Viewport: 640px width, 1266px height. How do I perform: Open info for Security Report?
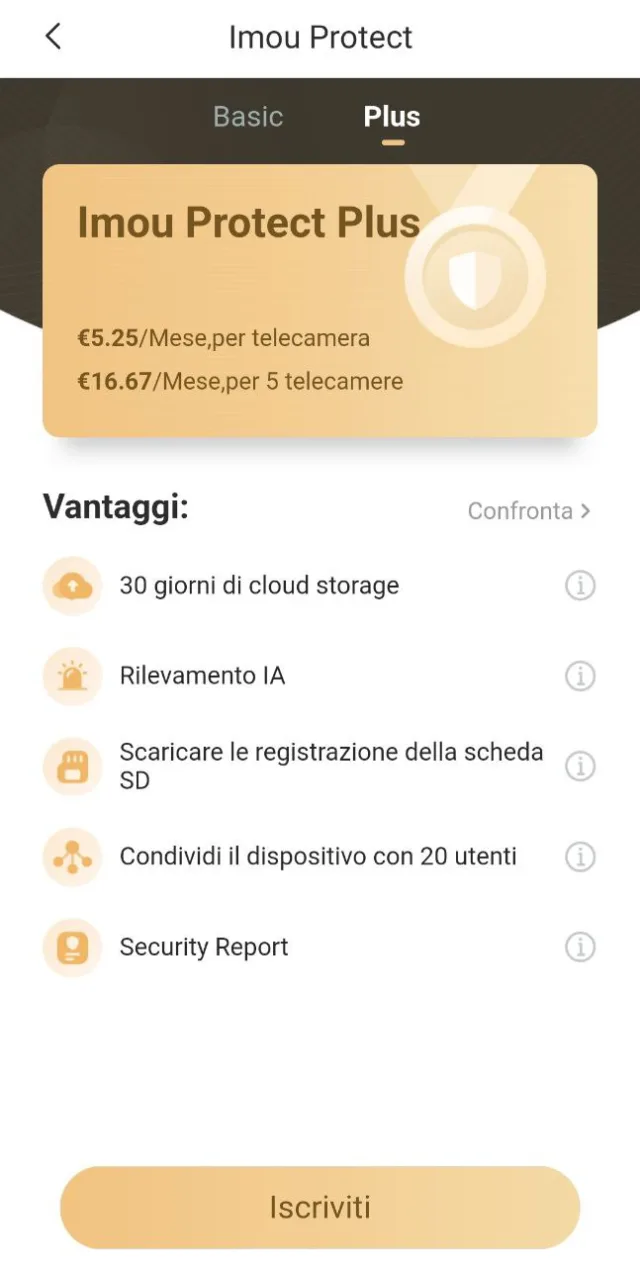[580, 947]
